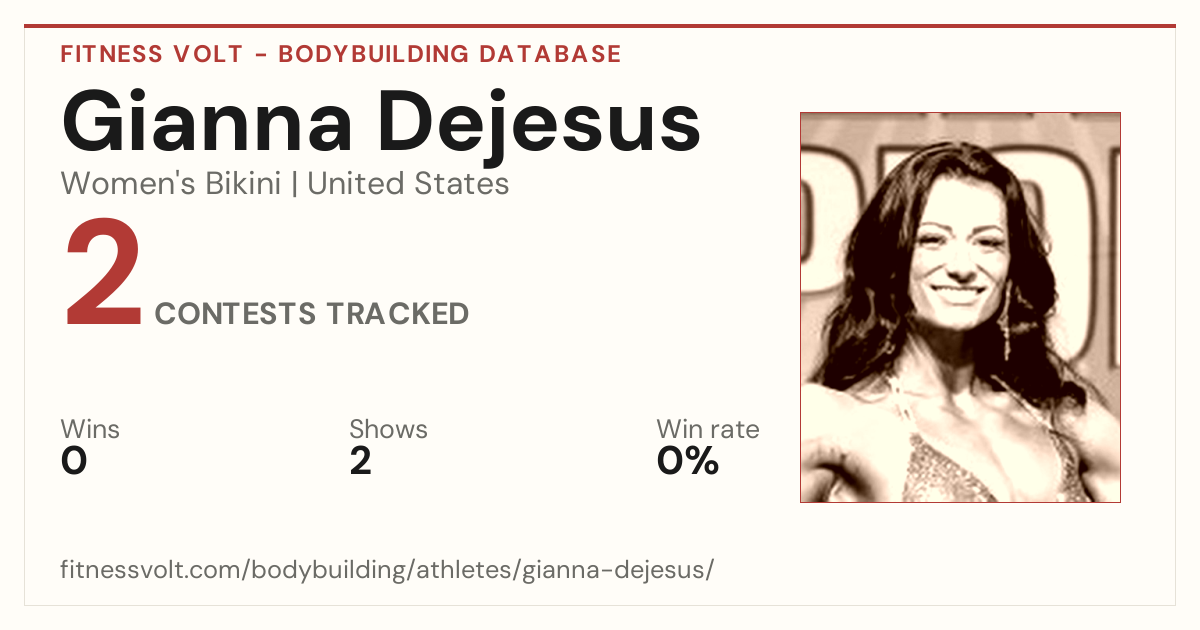Select the Fitness Volt Bodybuilding Database header
This screenshot has height=630, width=1200.
click(341, 54)
